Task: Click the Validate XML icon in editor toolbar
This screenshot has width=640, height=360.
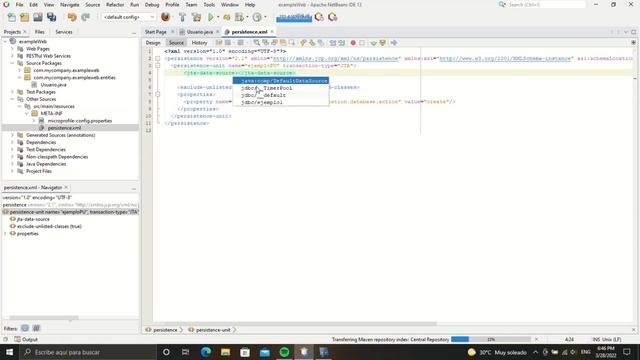Action: (382, 42)
